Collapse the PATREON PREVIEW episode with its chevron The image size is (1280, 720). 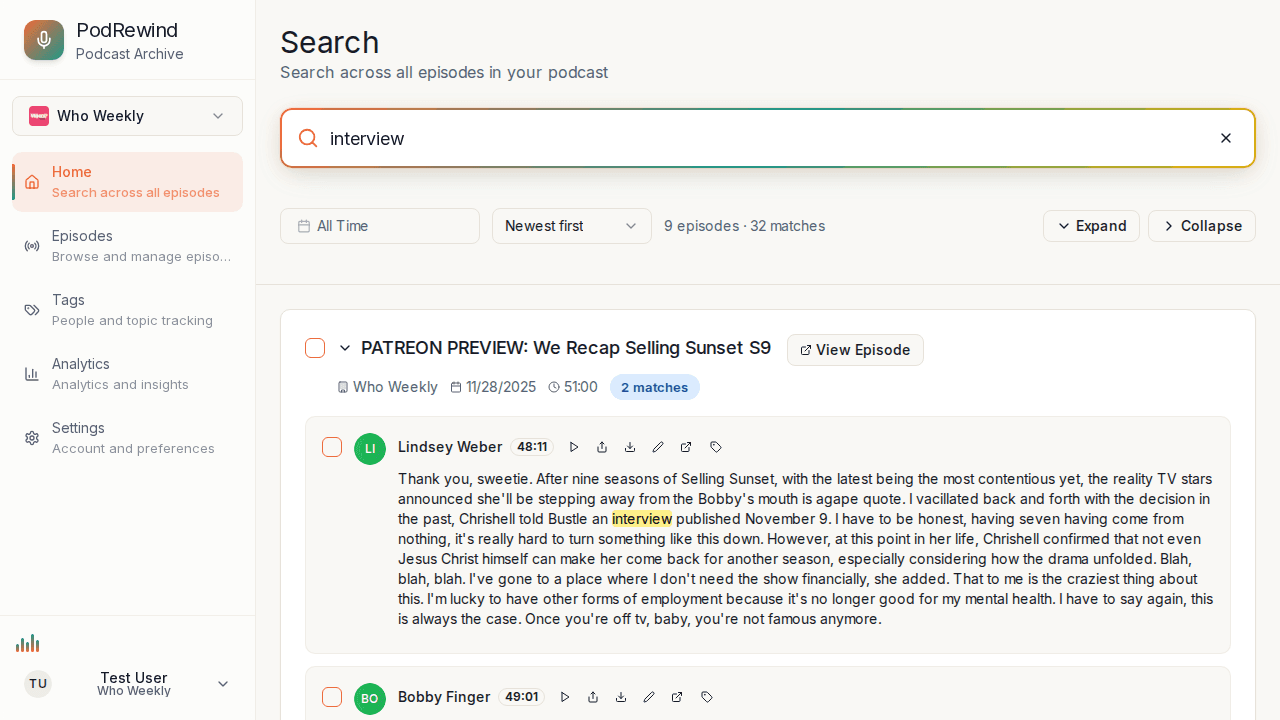345,347
